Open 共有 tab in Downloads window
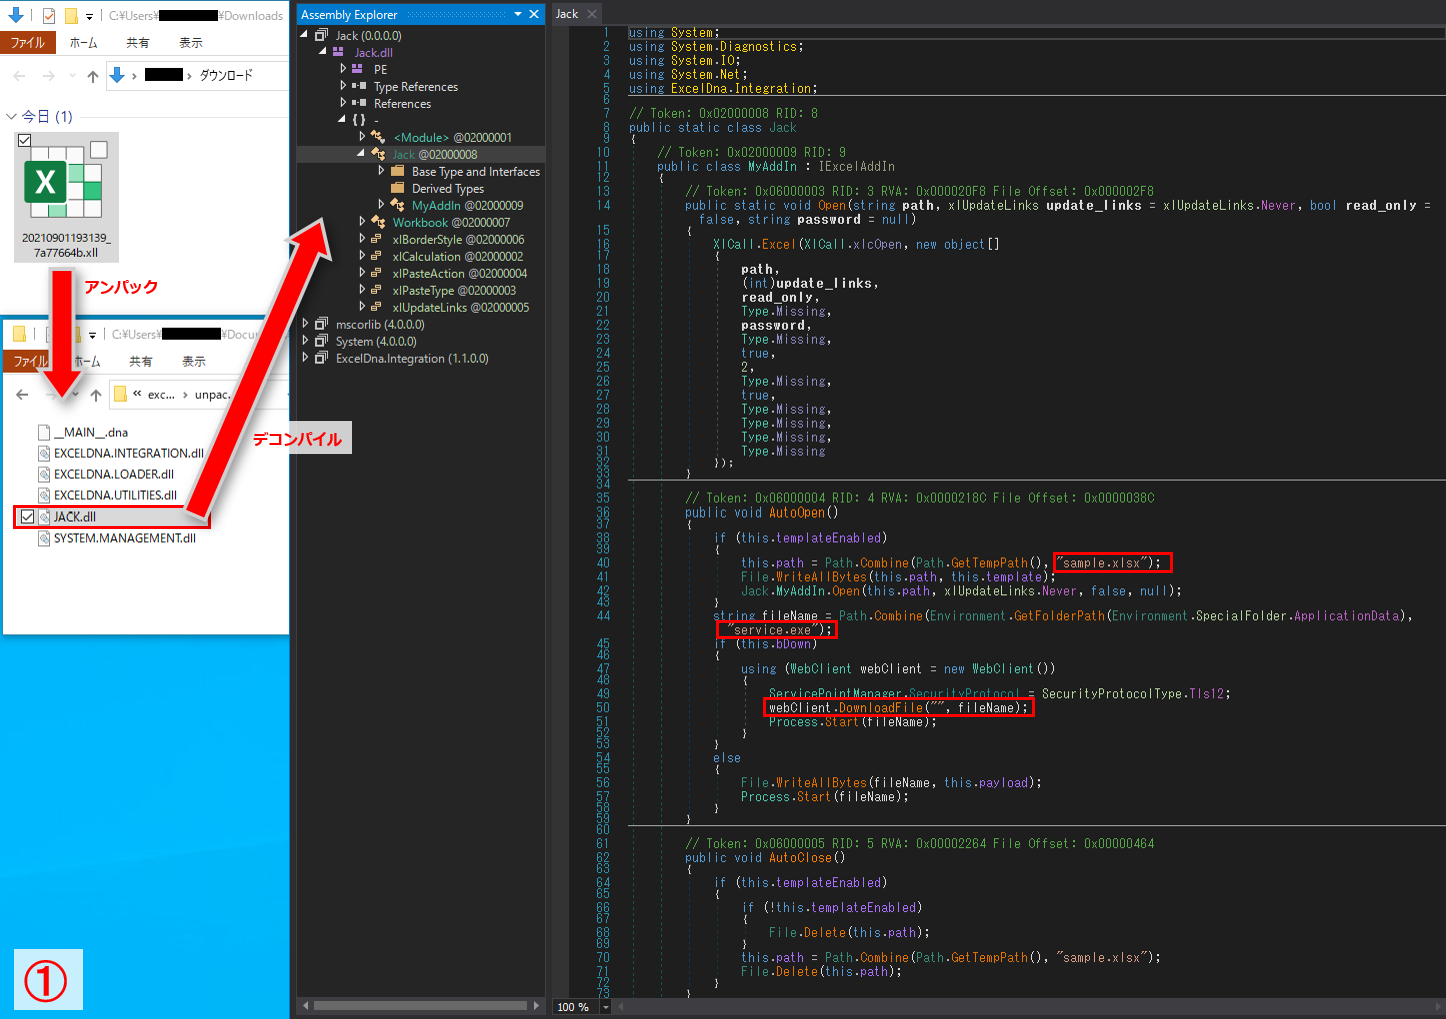This screenshot has height=1019, width=1446. tap(138, 43)
